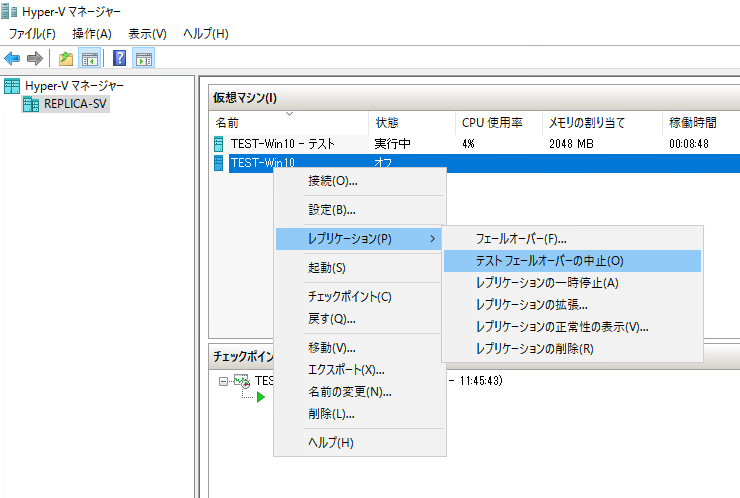Choose 接続(O)... from context menu
The width and height of the screenshot is (740, 498).
(360, 181)
